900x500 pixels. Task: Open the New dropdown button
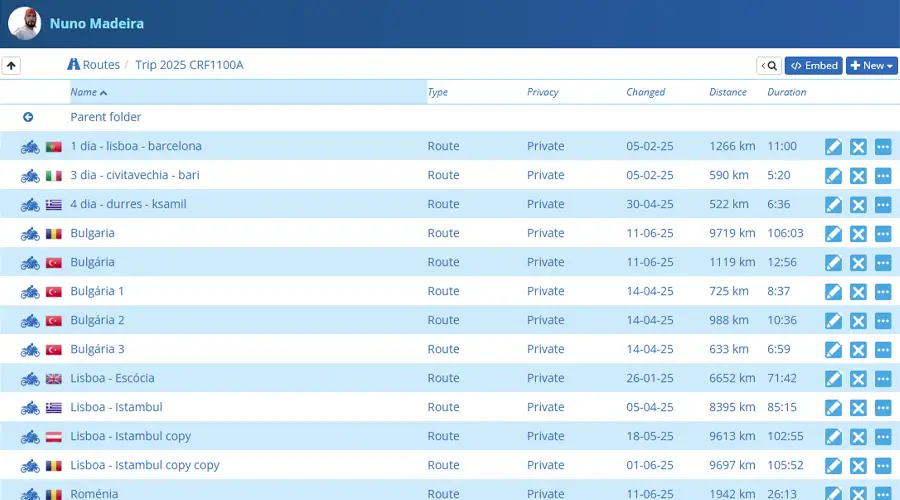(x=871, y=65)
